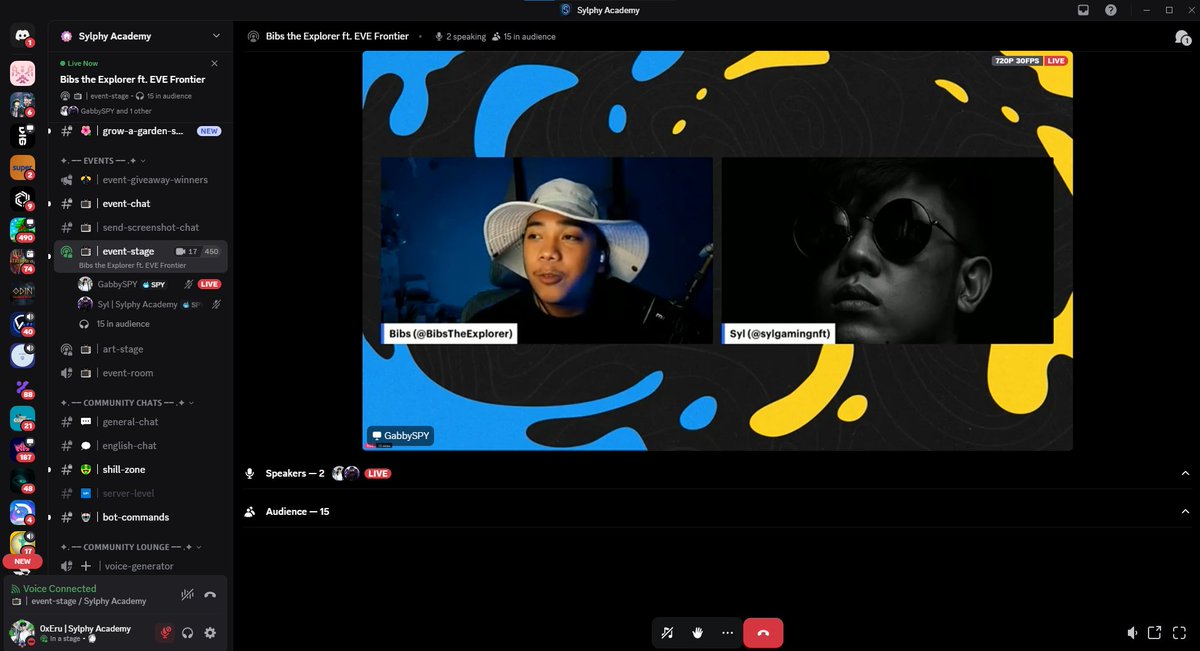
Task: Collapse the COMMUNITY LOUNGE category
Action: pyautogui.click(x=131, y=547)
